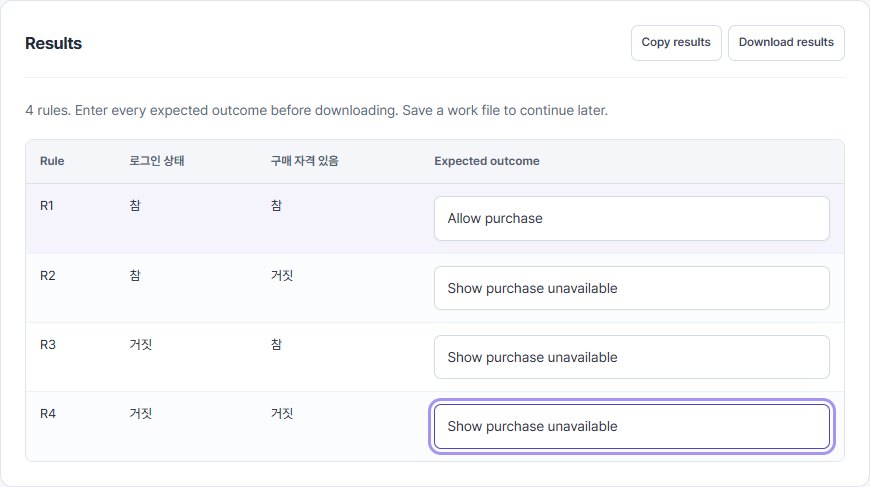Click R3 구매 자격 있음 value 참
The height and width of the screenshot is (487, 870).
point(276,344)
